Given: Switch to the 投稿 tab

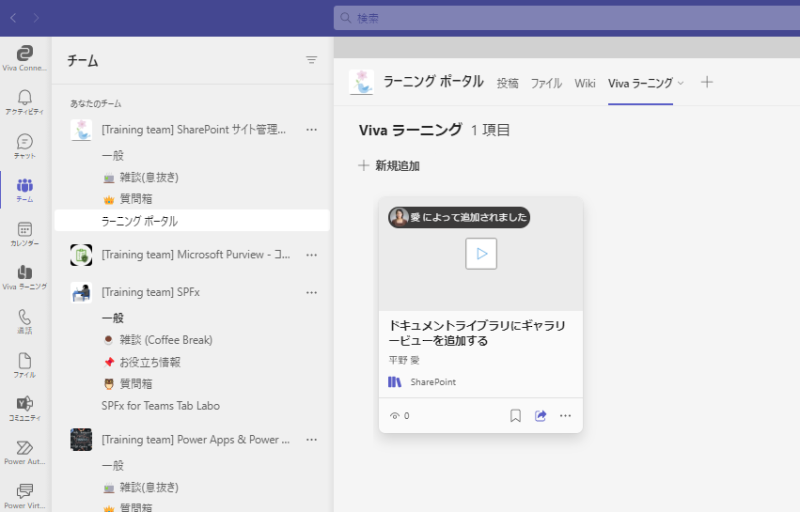Looking at the screenshot, I should pos(508,83).
